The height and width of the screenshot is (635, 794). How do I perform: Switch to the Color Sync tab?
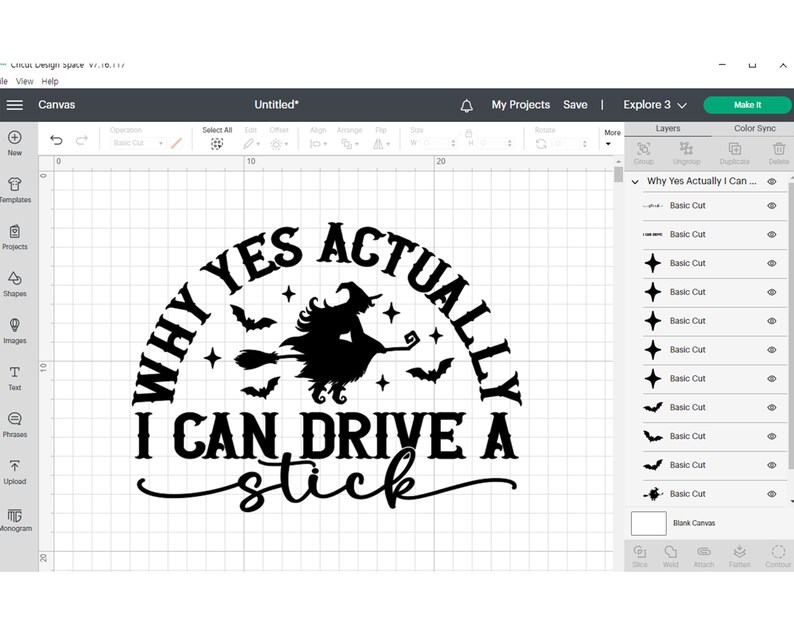[x=755, y=129]
